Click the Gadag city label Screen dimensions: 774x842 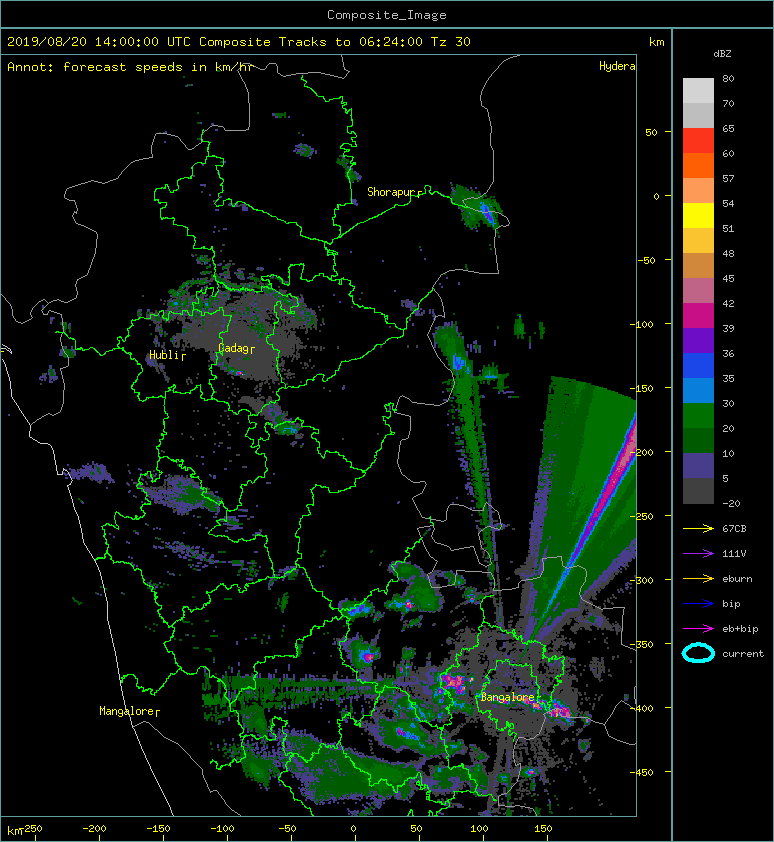point(236,349)
